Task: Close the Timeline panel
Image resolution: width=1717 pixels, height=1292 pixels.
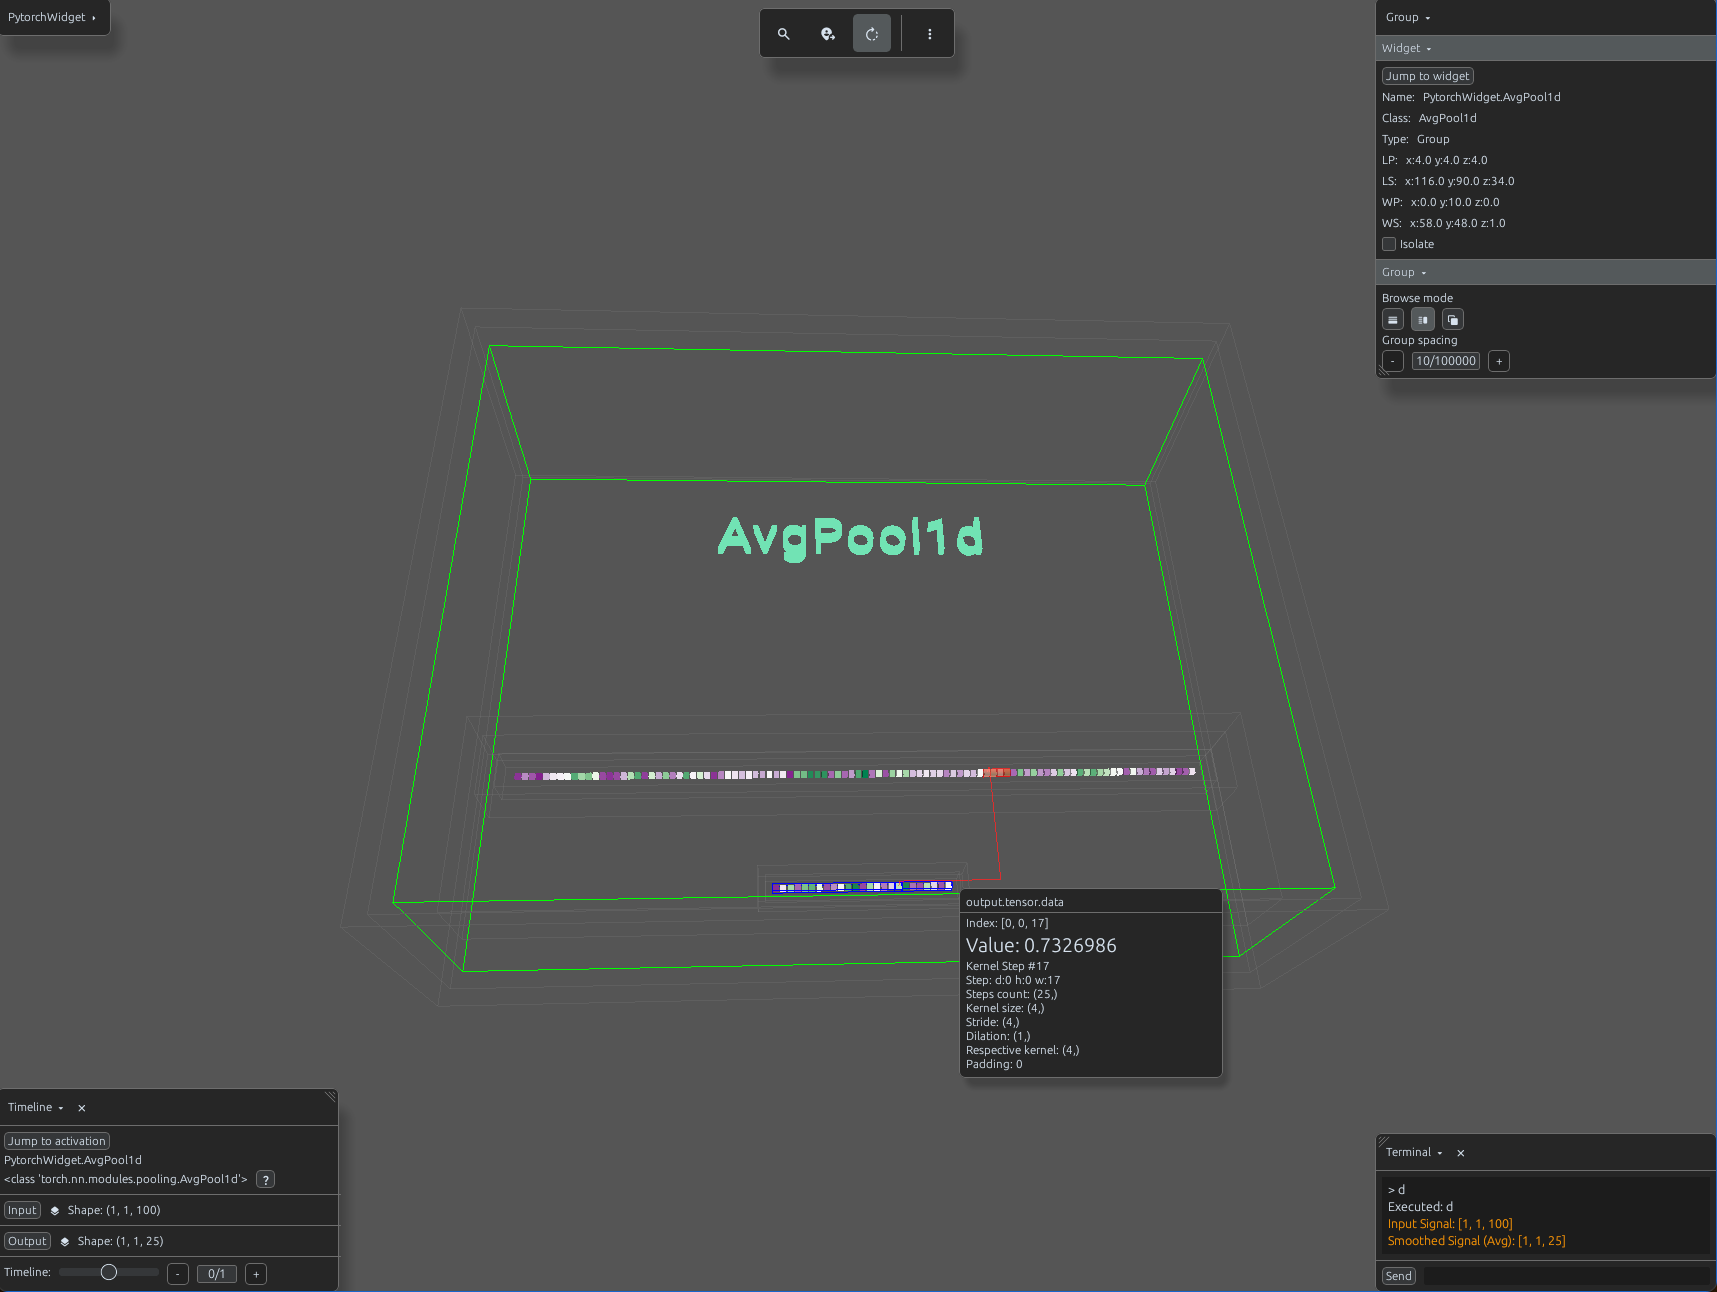Action: click(82, 1108)
